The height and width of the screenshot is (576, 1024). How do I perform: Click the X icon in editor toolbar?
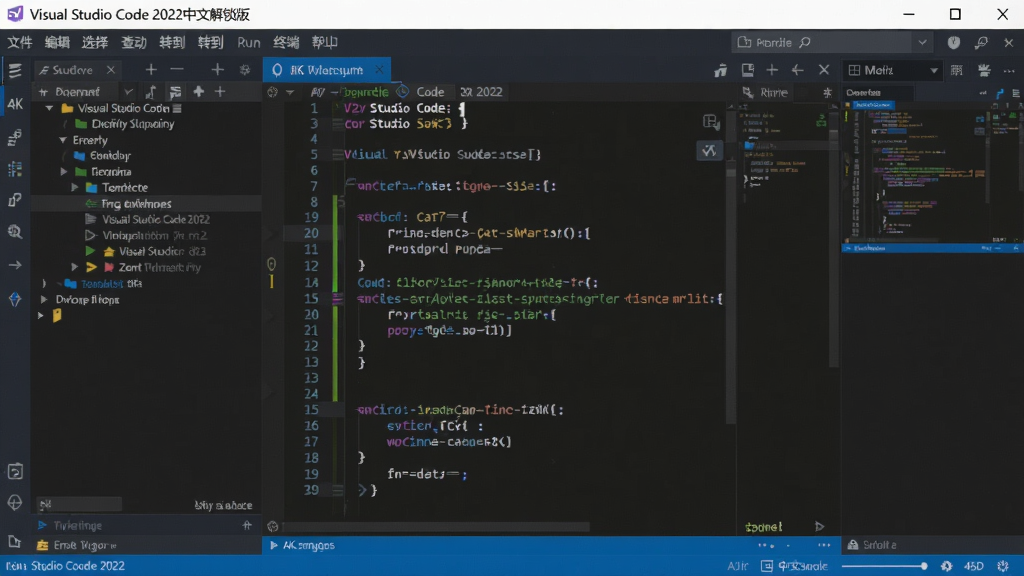coord(824,70)
